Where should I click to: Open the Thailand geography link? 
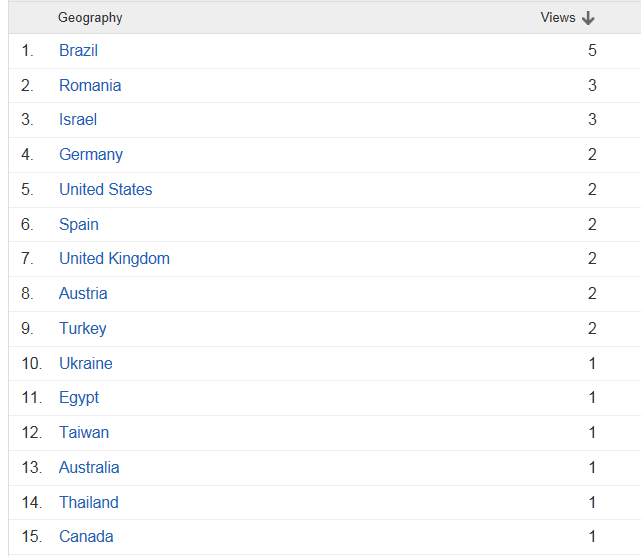point(88,503)
